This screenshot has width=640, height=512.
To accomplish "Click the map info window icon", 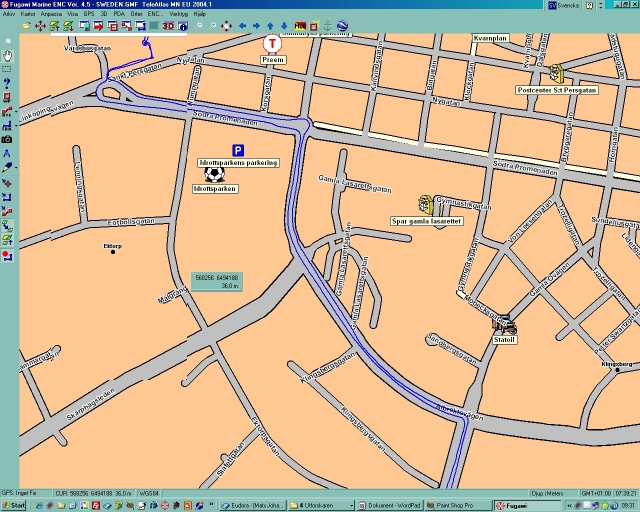I will pos(182,26).
